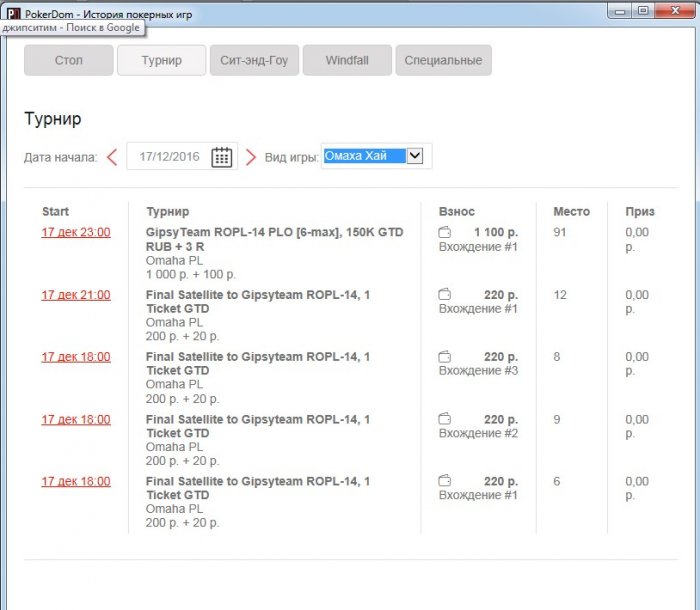
Task: Open the calendar date picker icon
Action: [x=221, y=157]
